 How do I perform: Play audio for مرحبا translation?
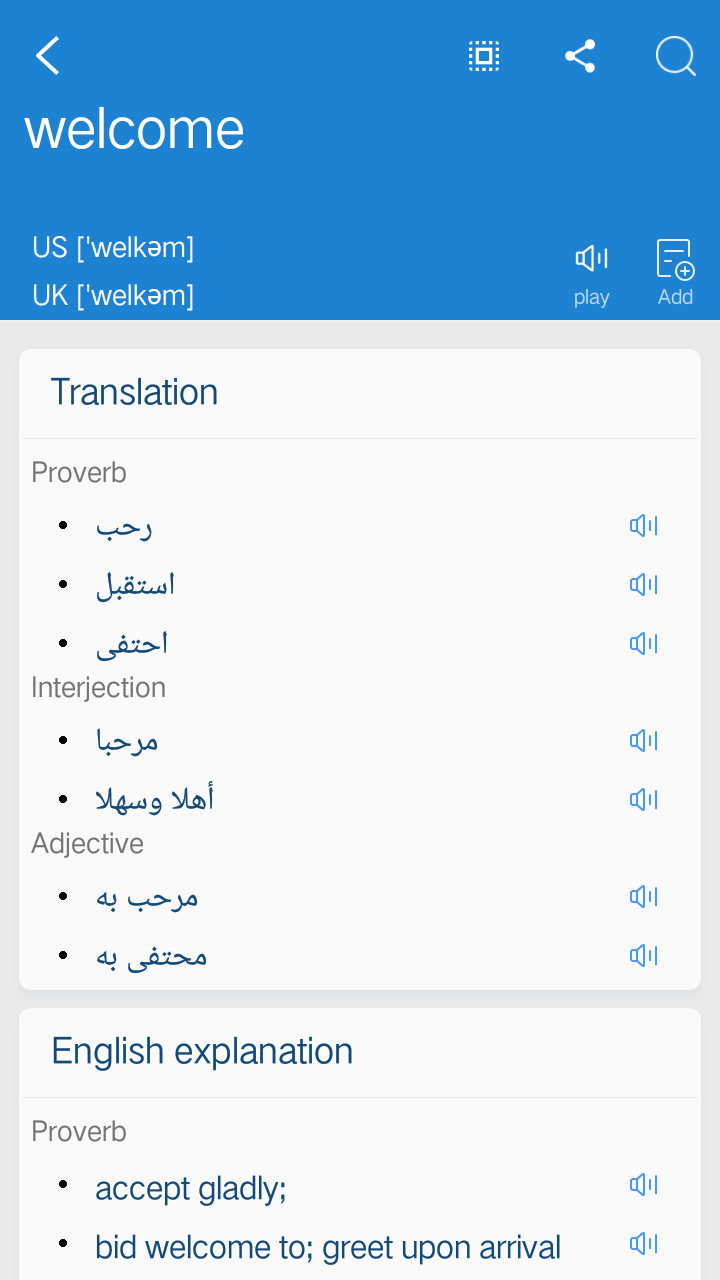[643, 740]
